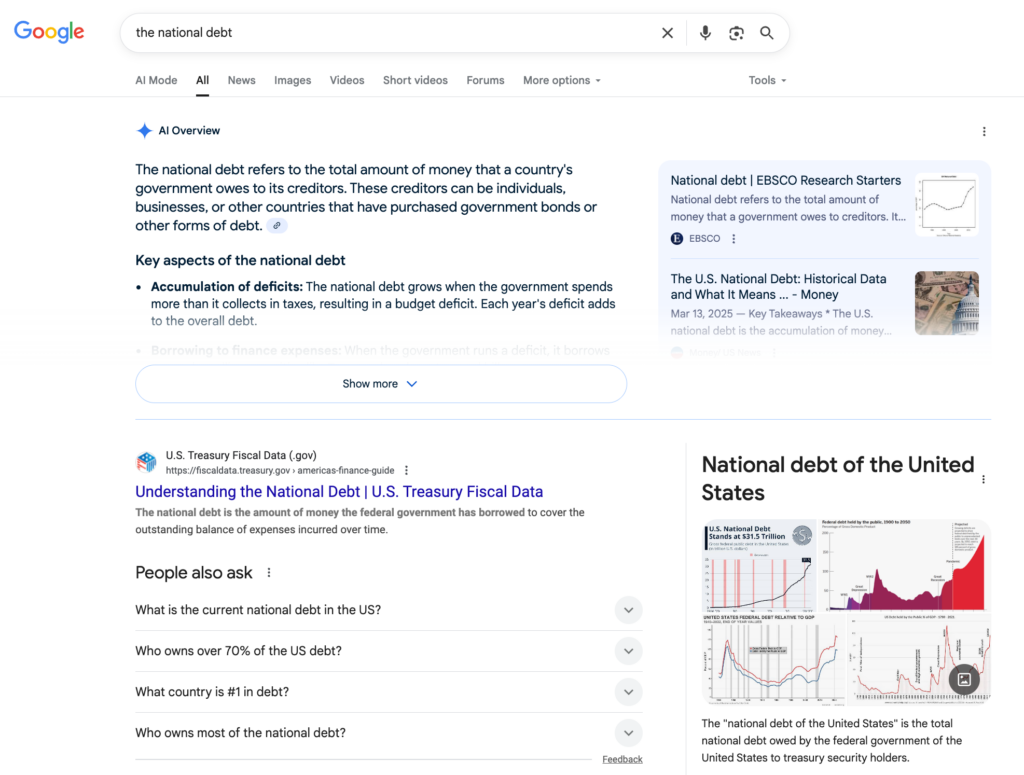Open the Tools dropdown

click(767, 80)
